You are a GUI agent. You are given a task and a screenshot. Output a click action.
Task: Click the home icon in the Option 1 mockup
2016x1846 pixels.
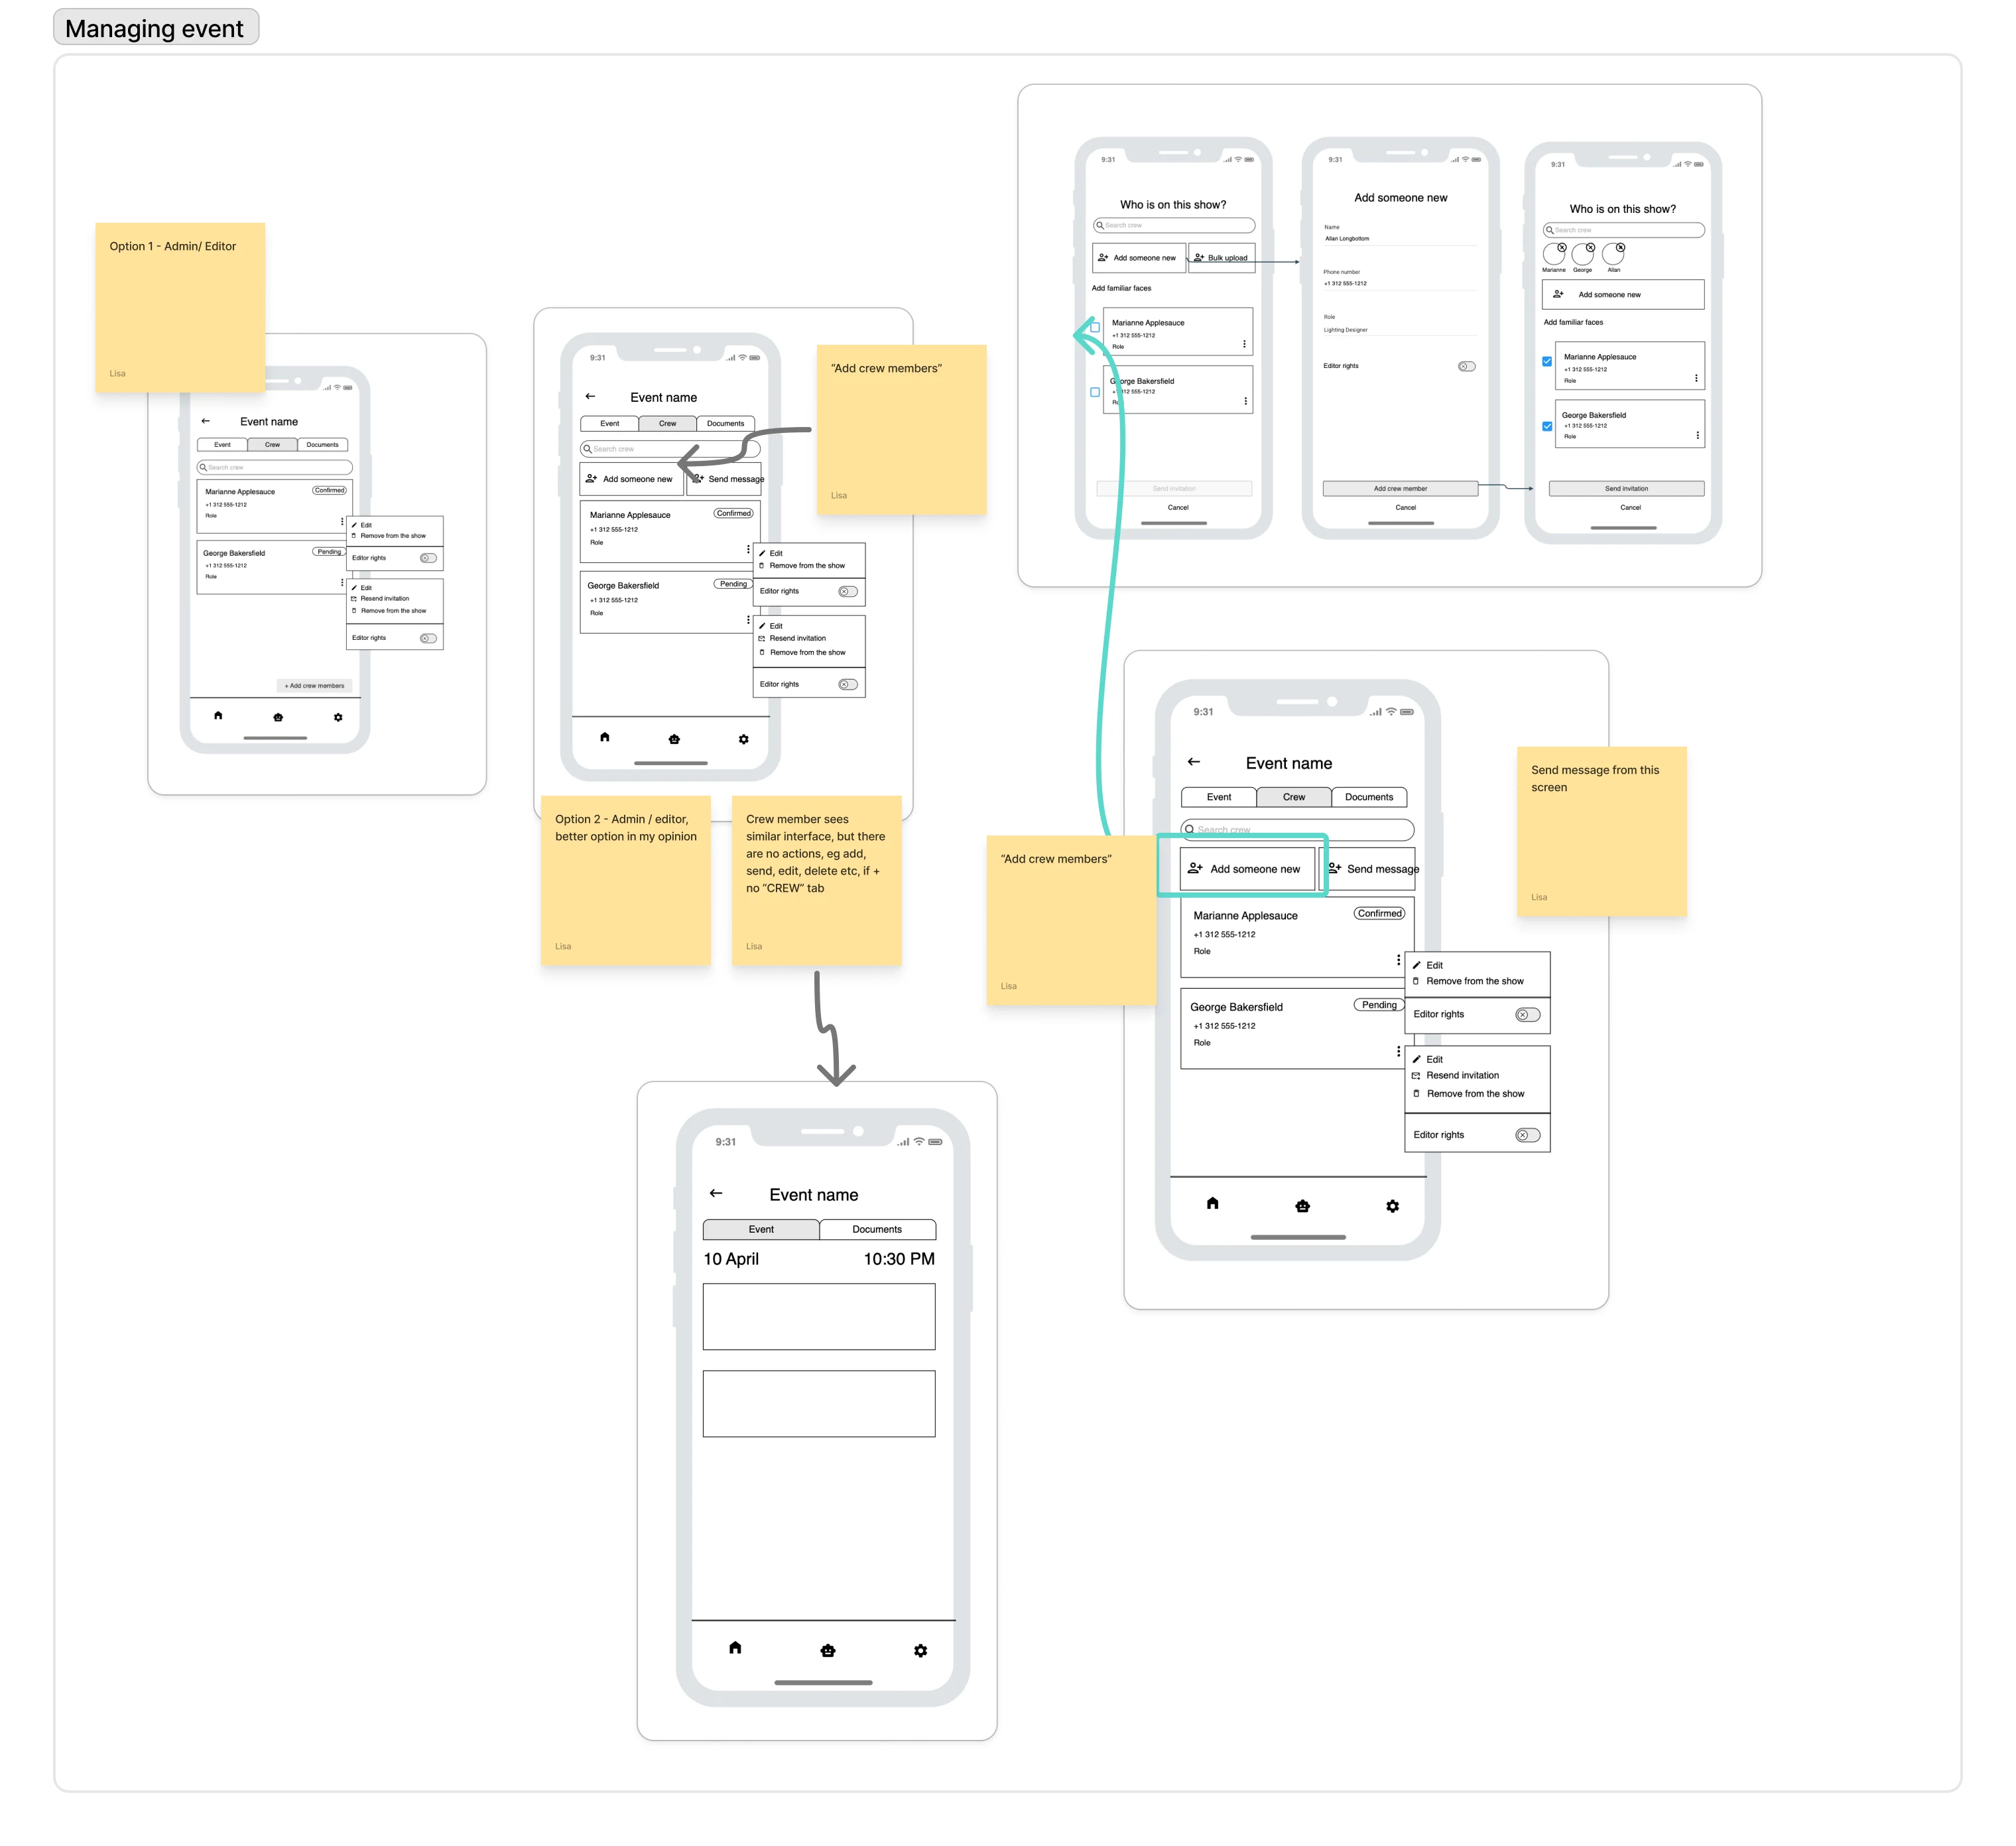[218, 716]
